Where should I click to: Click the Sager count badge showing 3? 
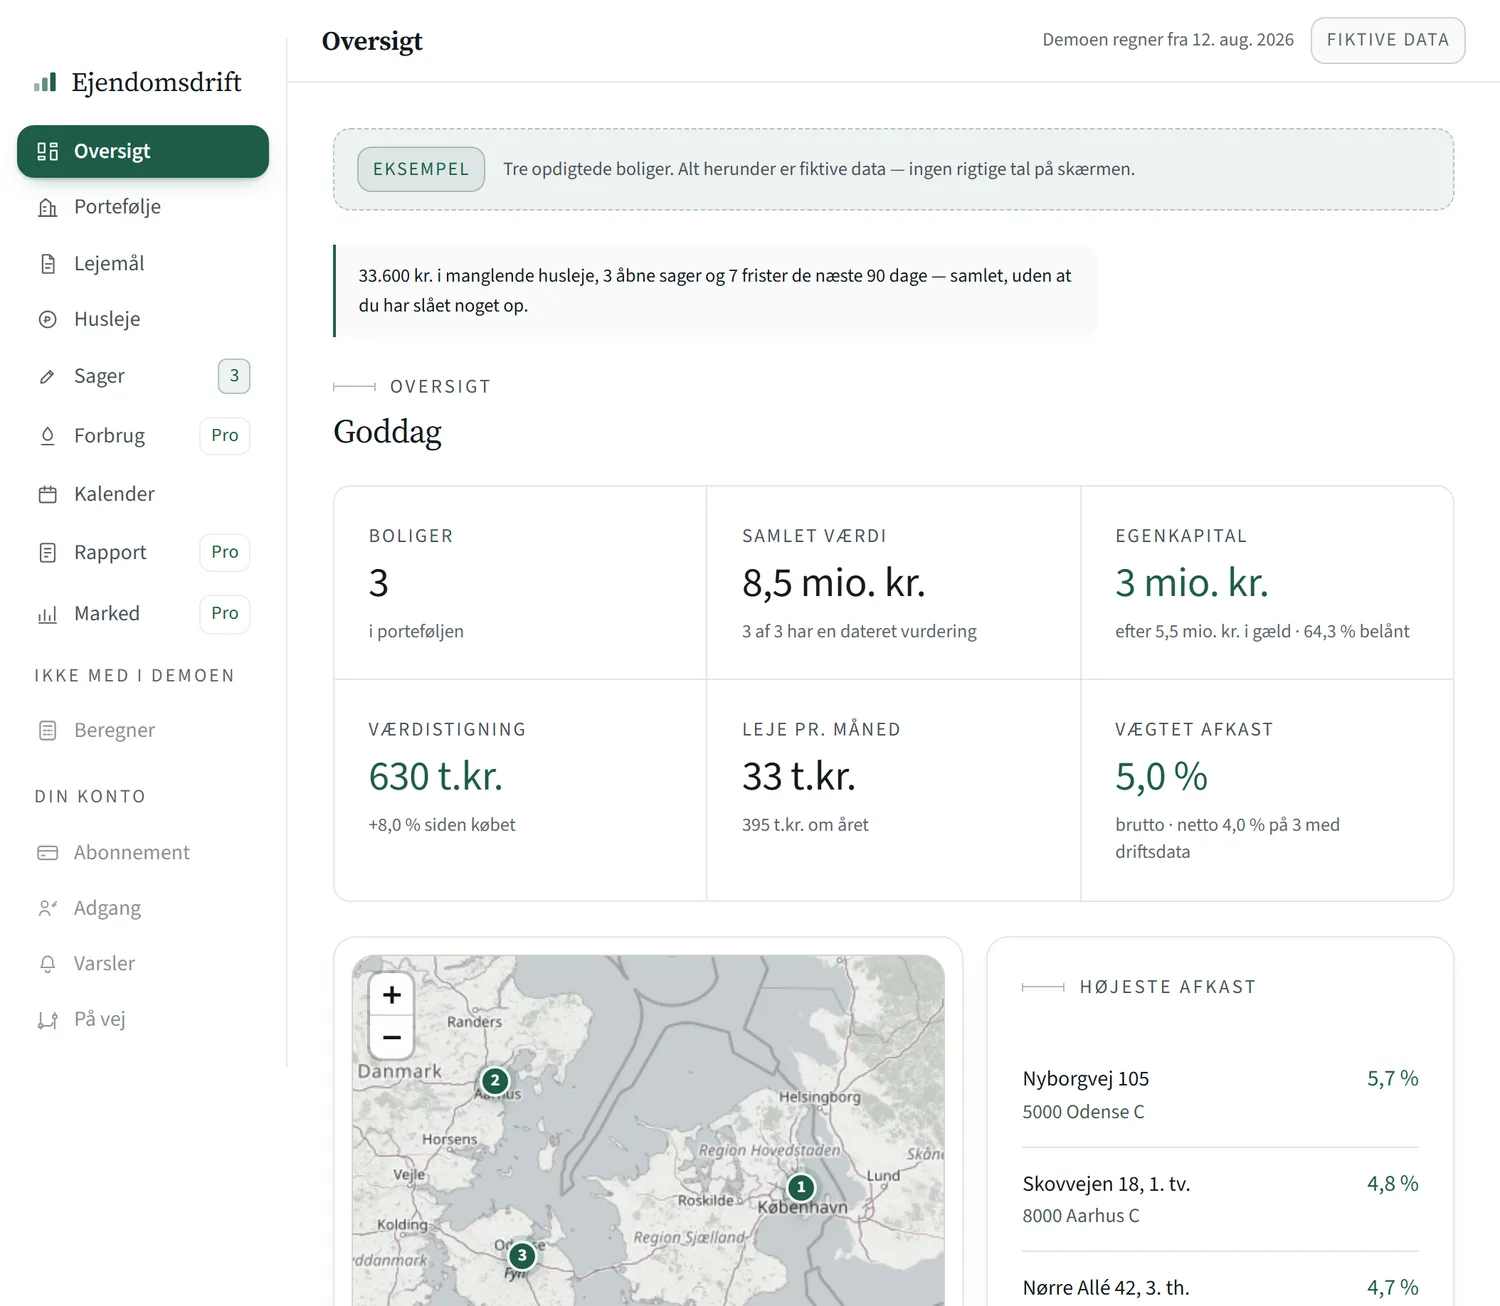[234, 376]
